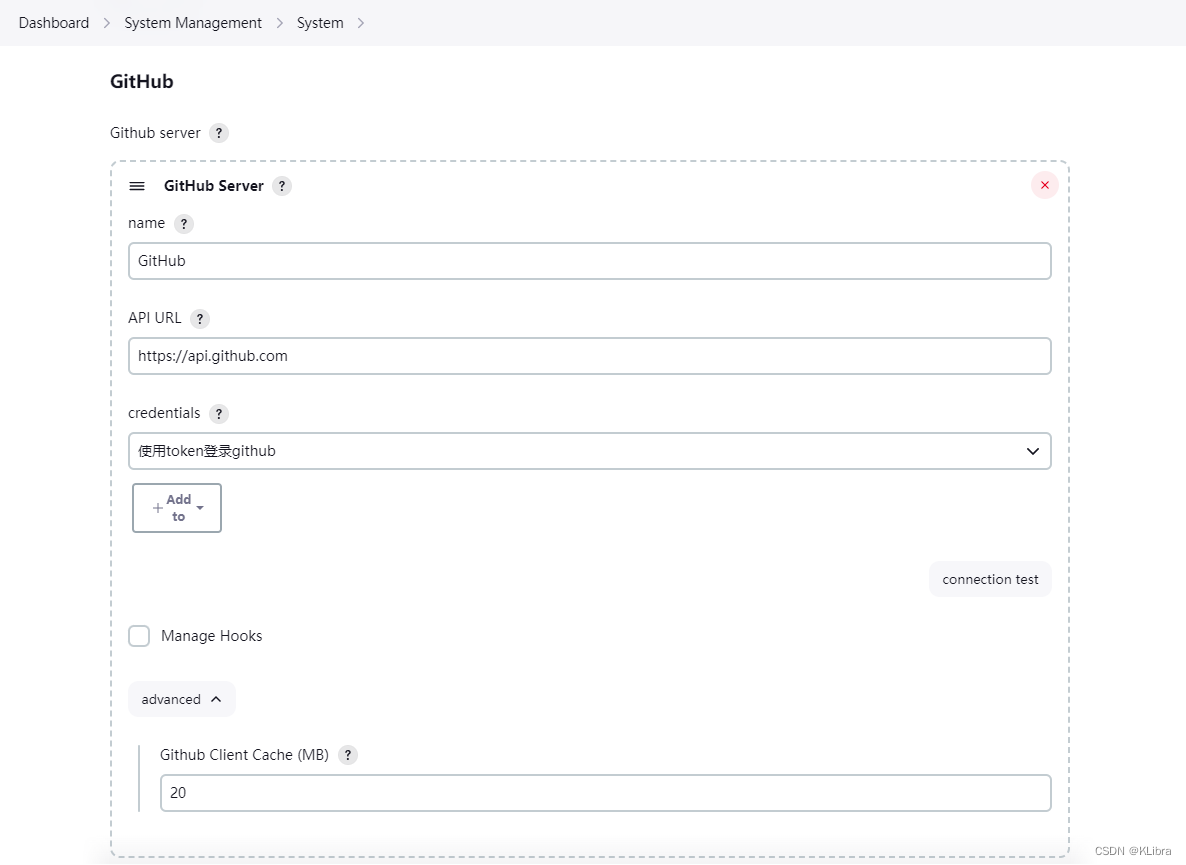The image size is (1186, 865).
Task: Collapse the advanced section
Action: (x=182, y=699)
